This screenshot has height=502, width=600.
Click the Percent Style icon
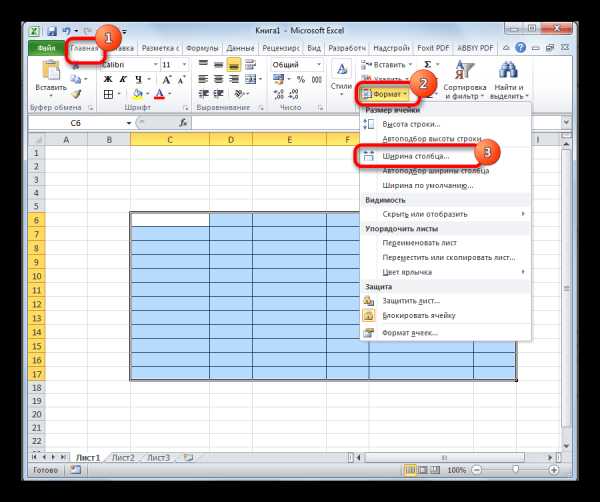[301, 80]
